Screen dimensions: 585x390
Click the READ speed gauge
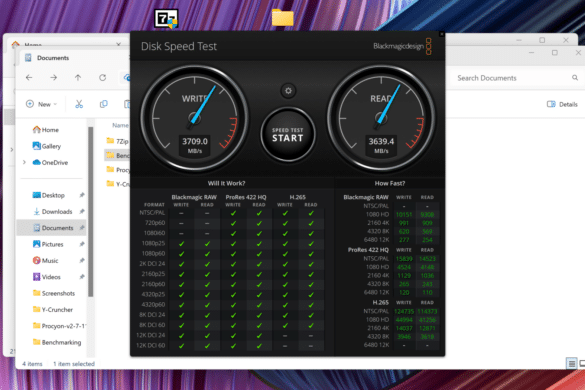pyautogui.click(x=381, y=118)
